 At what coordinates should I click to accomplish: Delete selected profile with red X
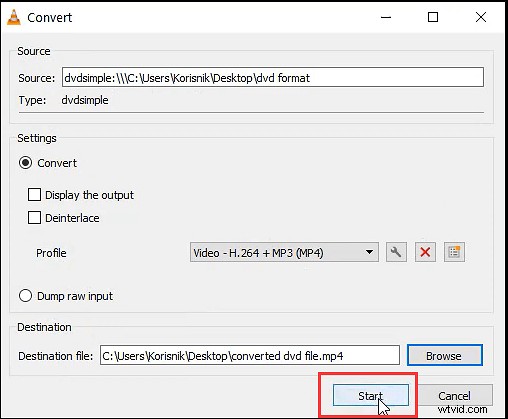tap(425, 252)
